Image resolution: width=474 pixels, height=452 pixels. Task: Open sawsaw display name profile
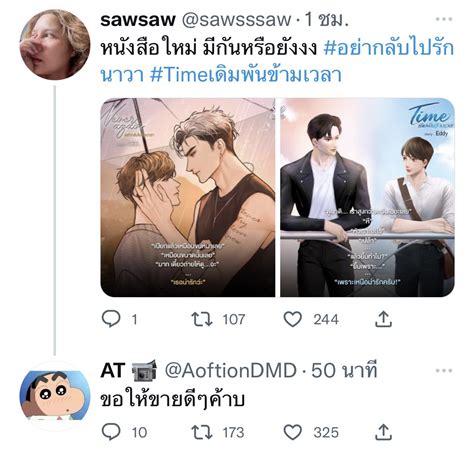click(138, 20)
